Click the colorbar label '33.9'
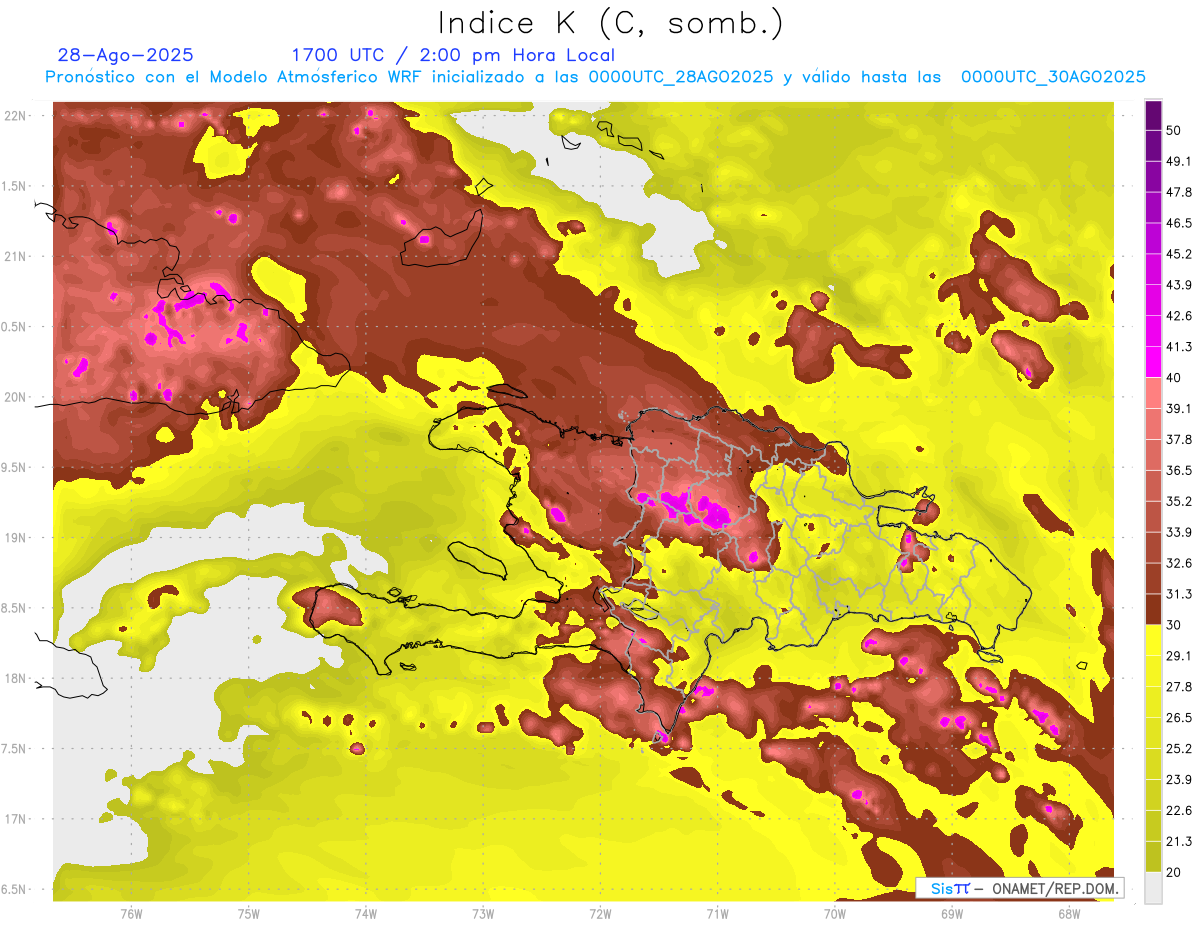 coord(1179,532)
